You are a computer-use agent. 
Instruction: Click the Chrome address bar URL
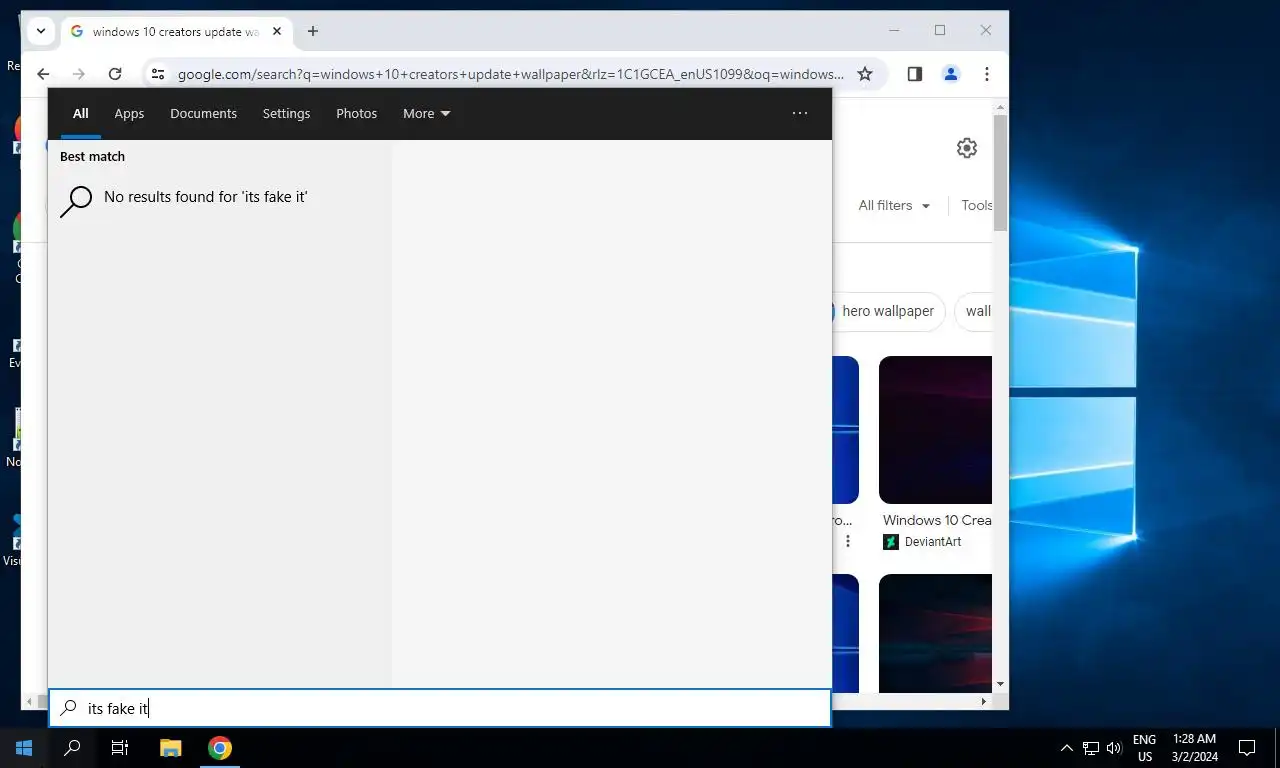point(510,74)
